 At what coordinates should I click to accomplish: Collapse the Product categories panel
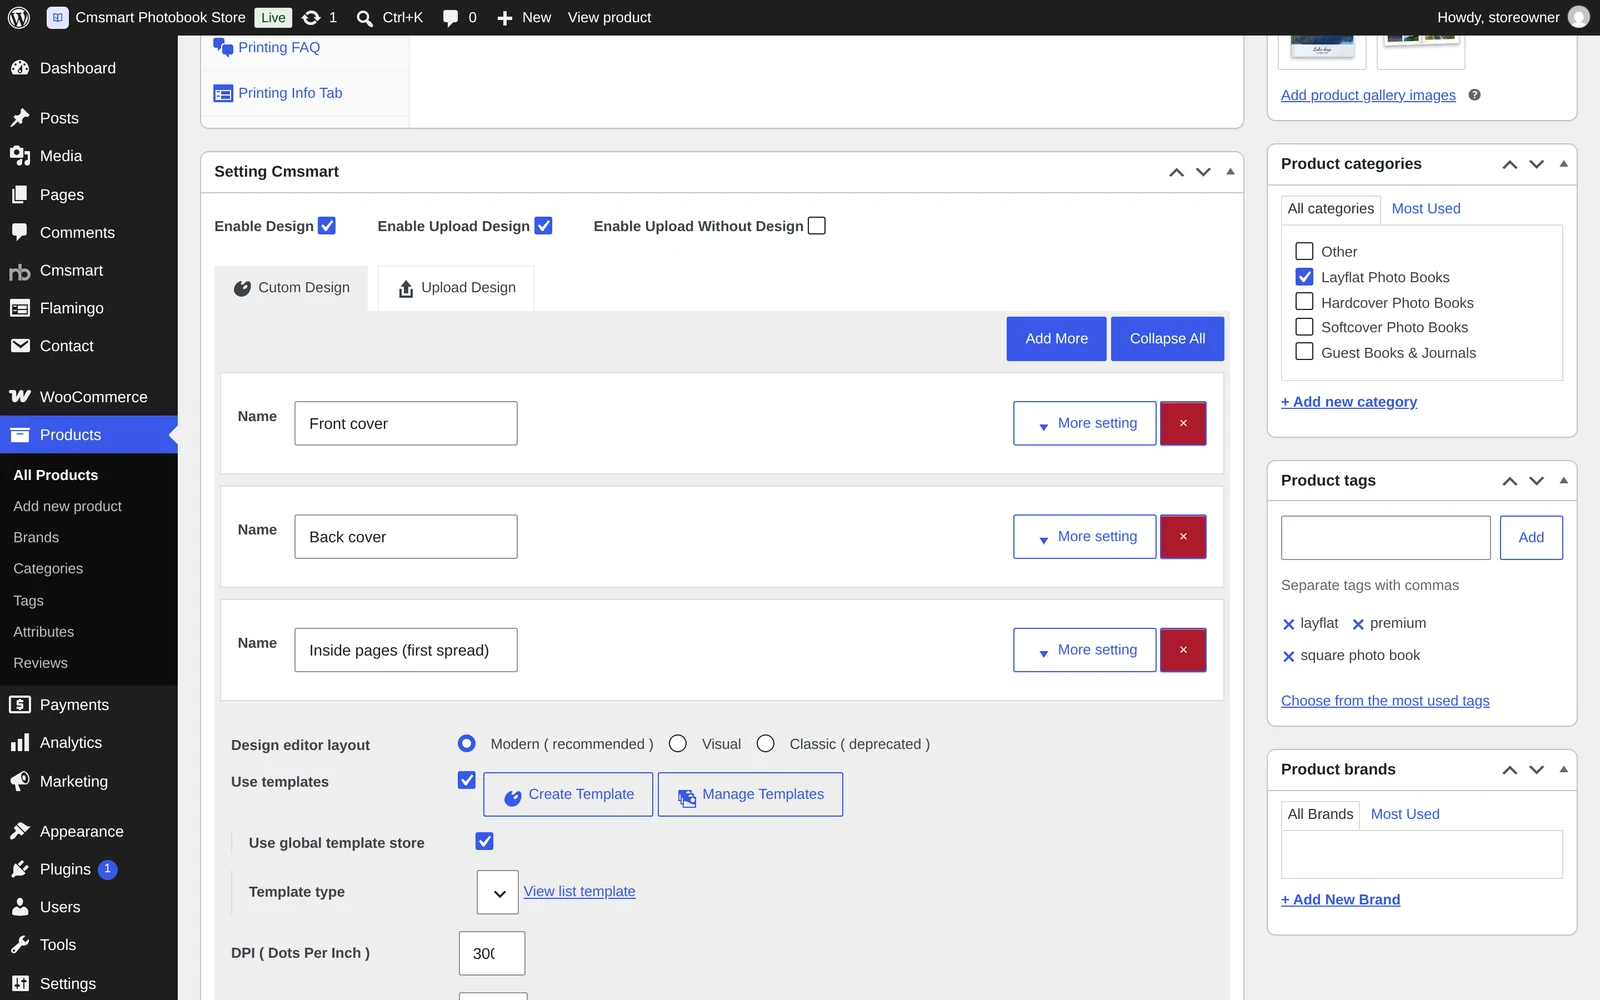pos(1564,164)
